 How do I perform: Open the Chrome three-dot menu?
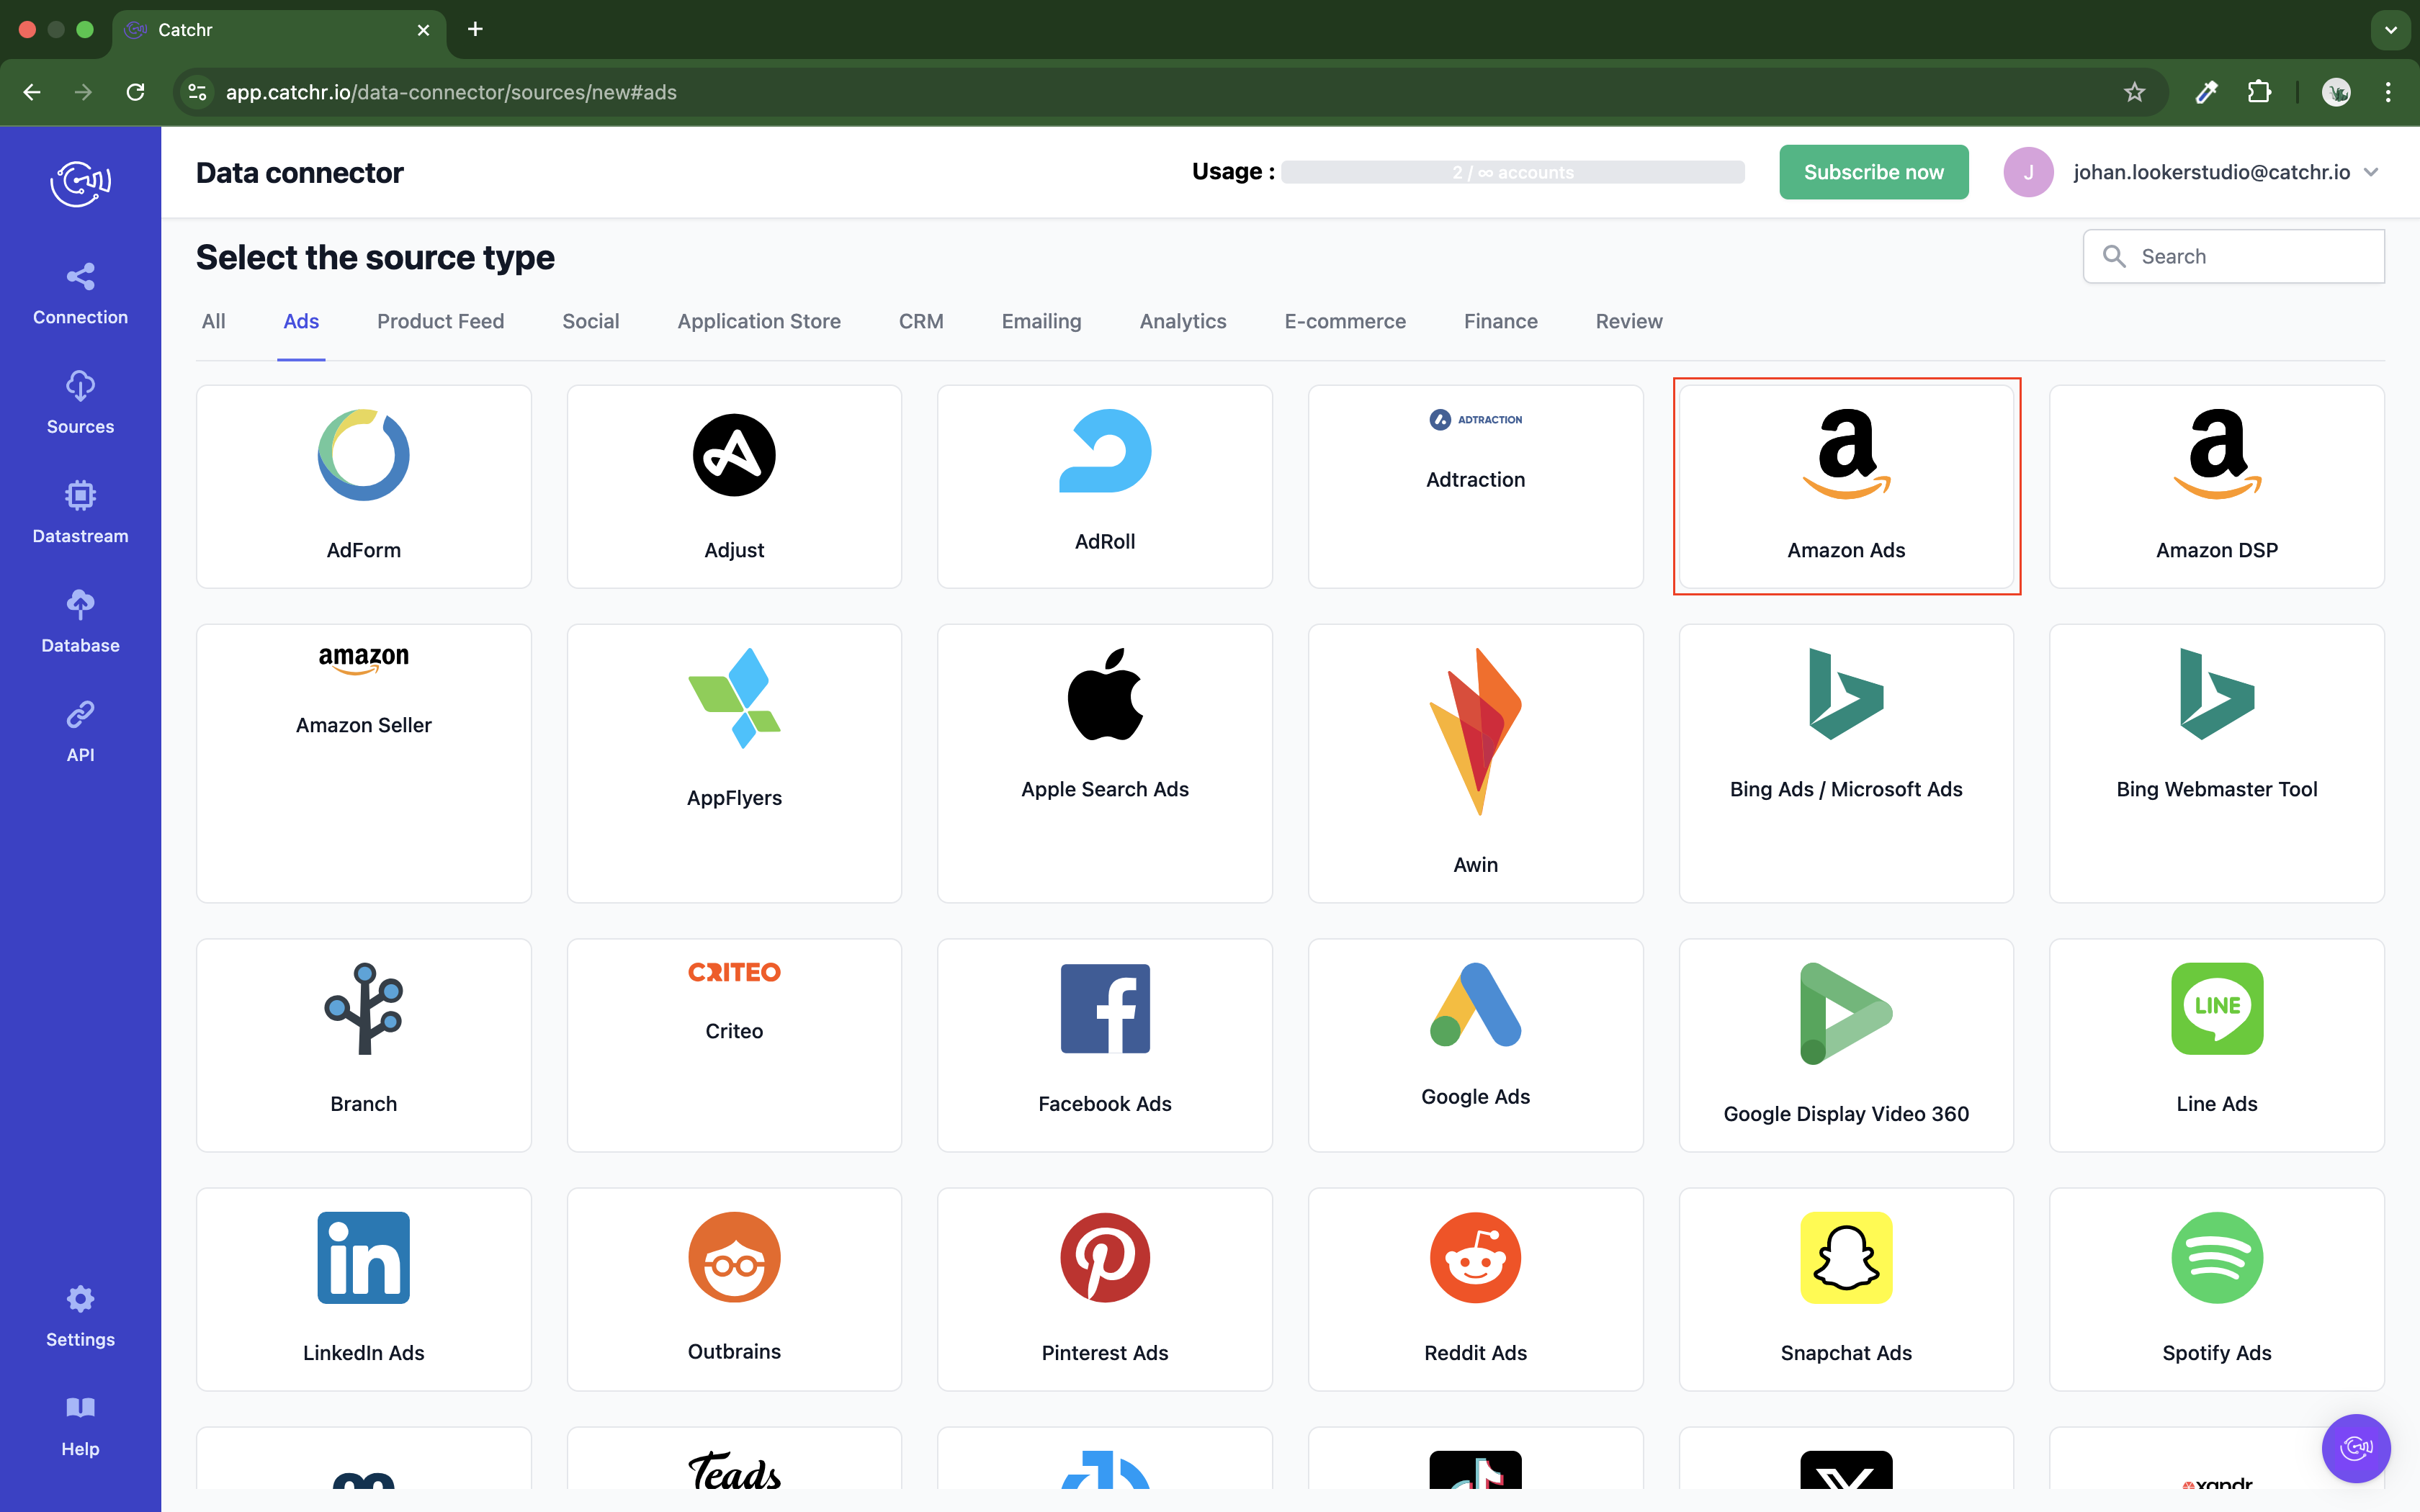(x=2388, y=92)
